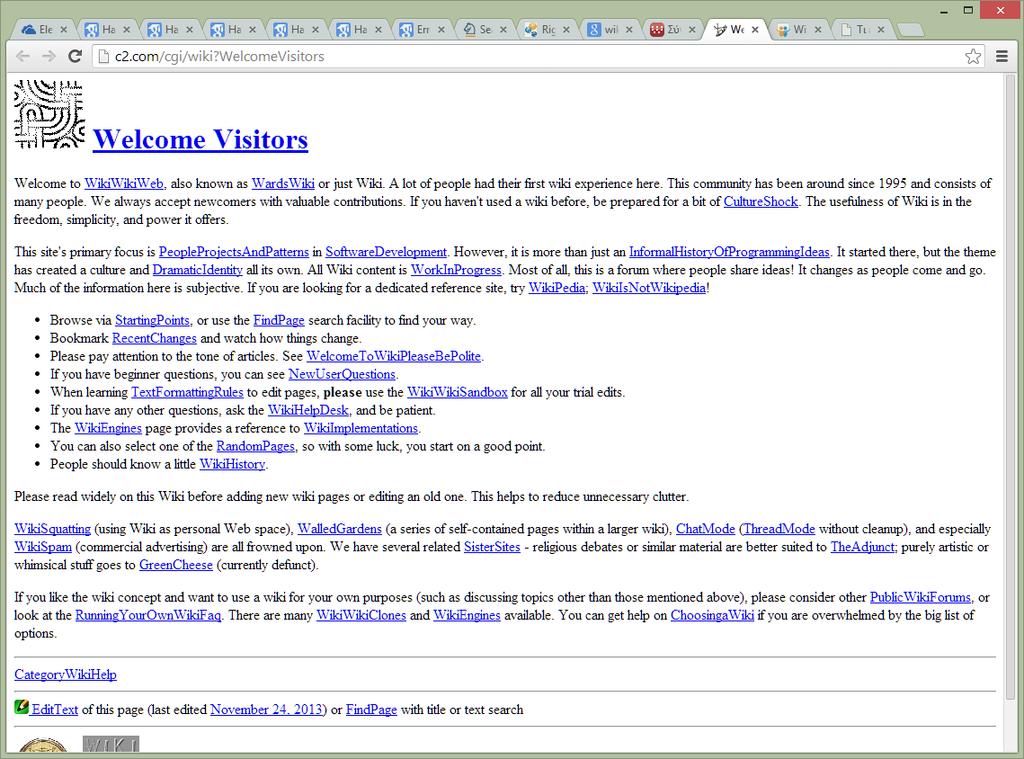Select the RandomPages link
Image resolution: width=1024 pixels, height=759 pixels.
tap(255, 446)
